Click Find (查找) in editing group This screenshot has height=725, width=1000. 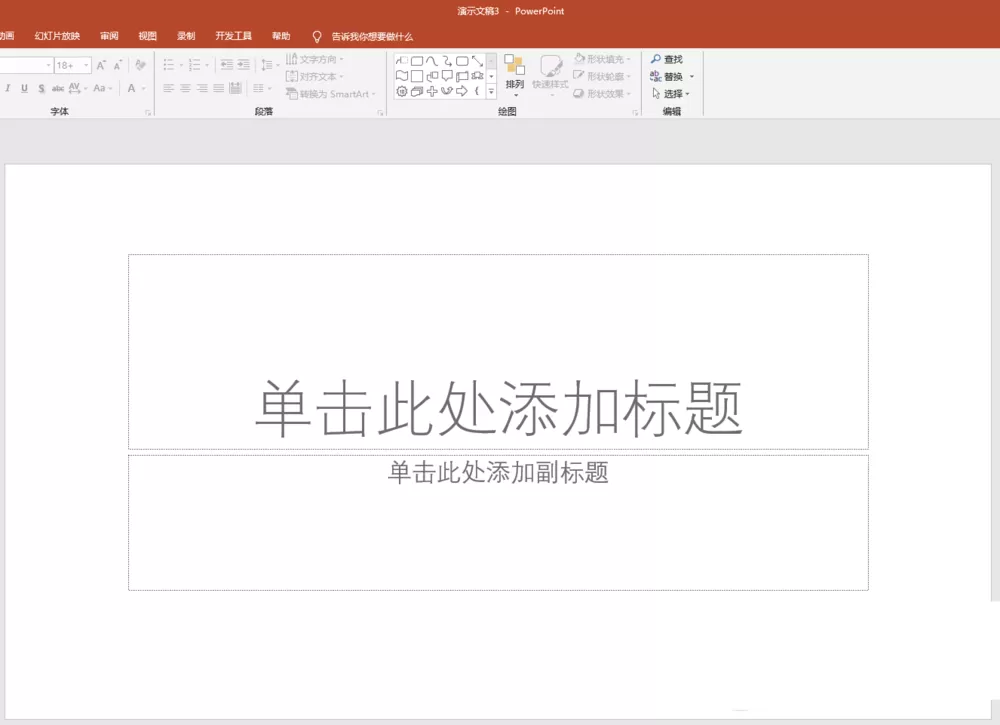666,59
